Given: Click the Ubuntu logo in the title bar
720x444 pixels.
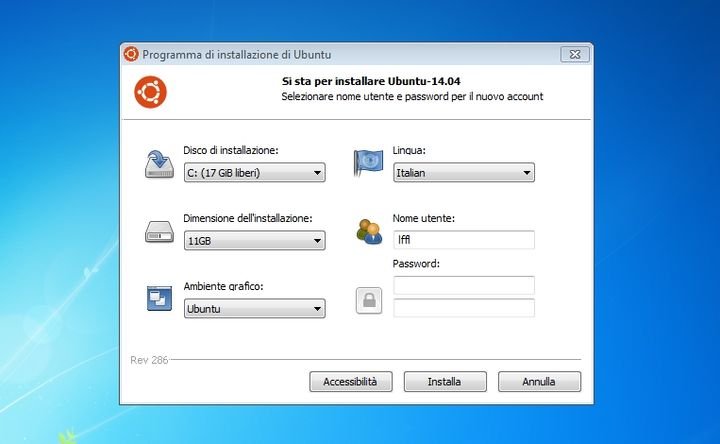Looking at the screenshot, I should coord(131,54).
